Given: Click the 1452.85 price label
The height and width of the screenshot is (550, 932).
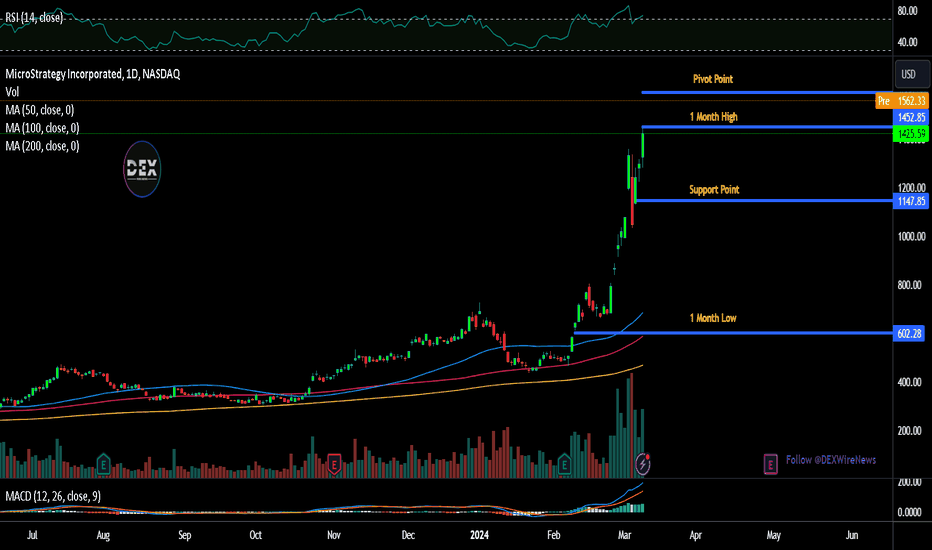Looking at the screenshot, I should (911, 117).
